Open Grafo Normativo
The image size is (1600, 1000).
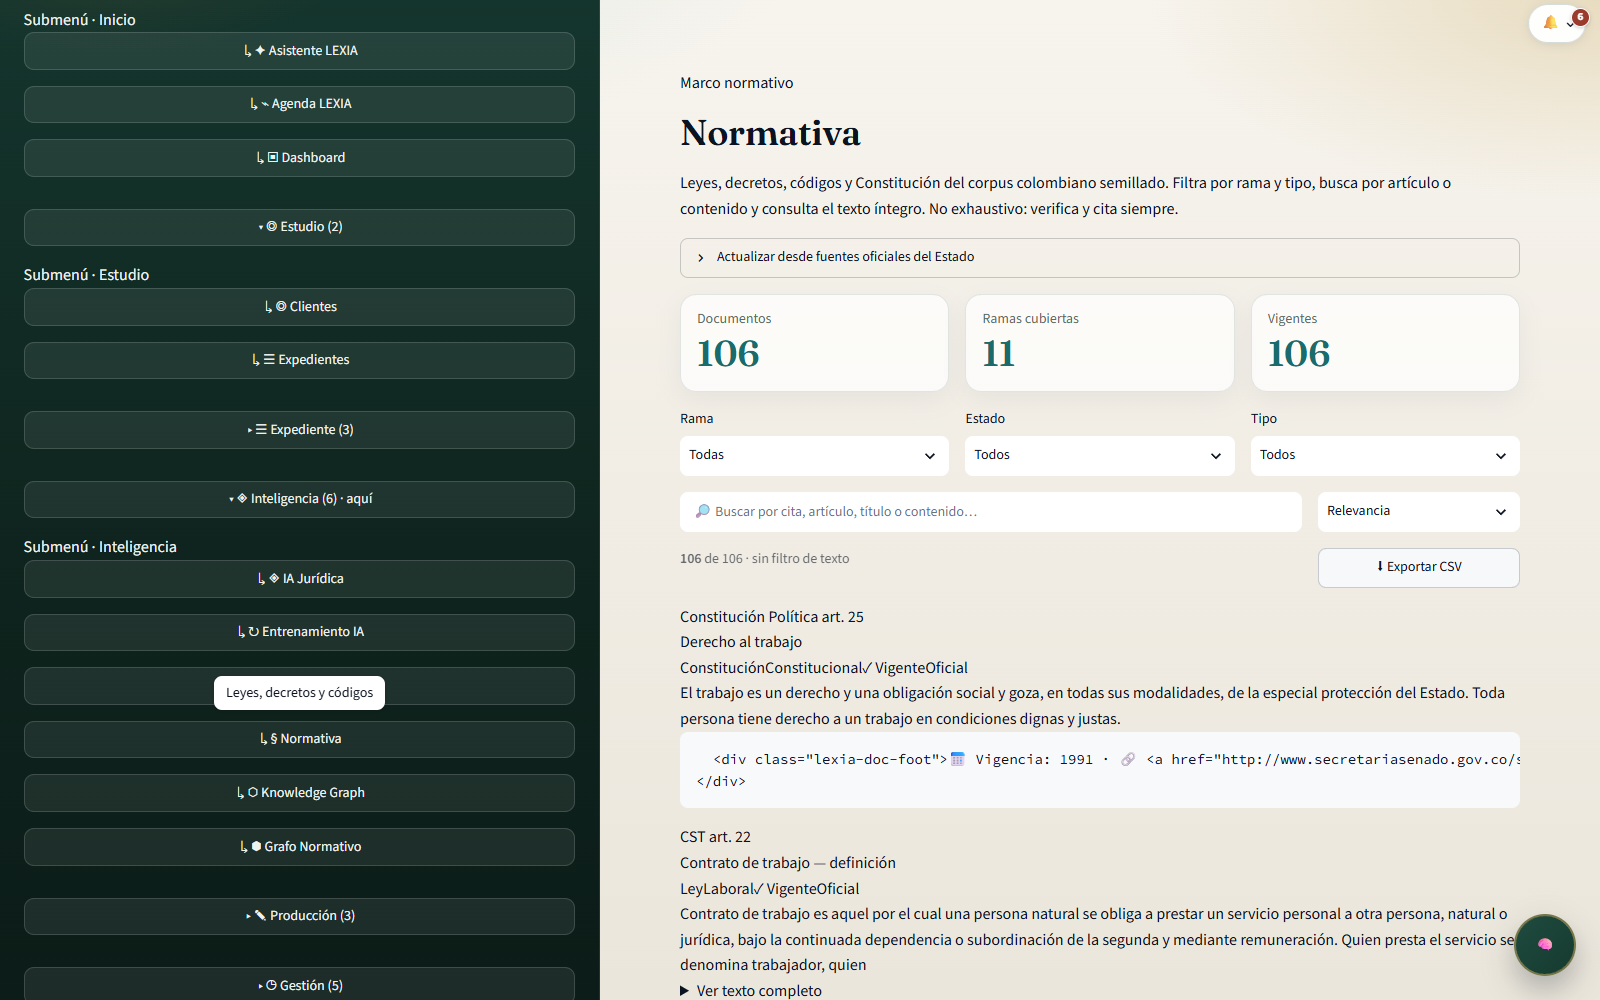(x=299, y=847)
